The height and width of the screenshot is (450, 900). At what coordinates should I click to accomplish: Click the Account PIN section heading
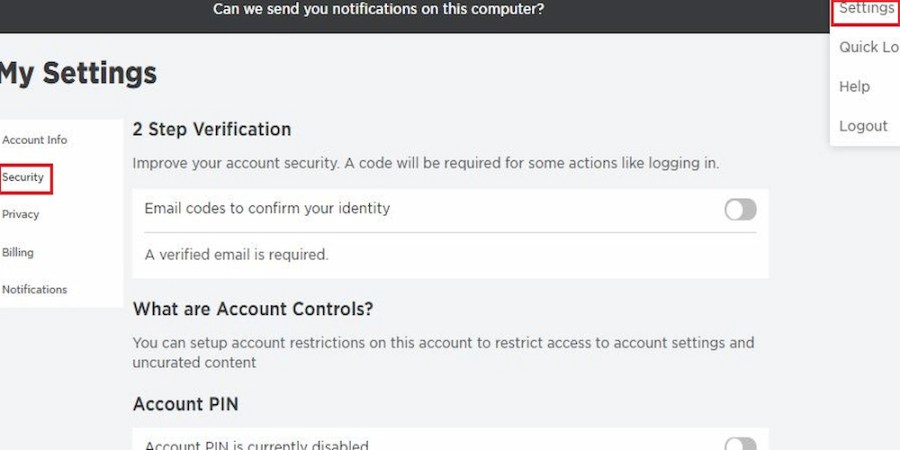185,404
